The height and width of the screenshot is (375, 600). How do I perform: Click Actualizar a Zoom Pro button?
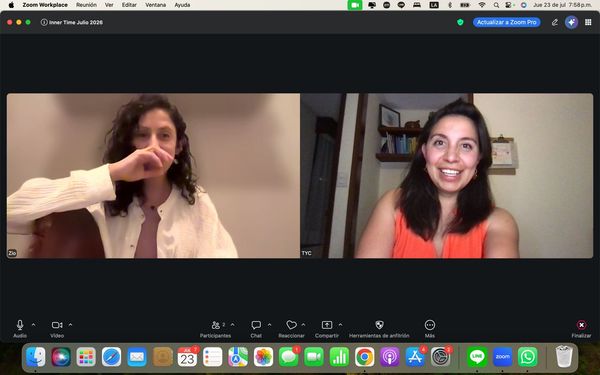[x=507, y=22]
